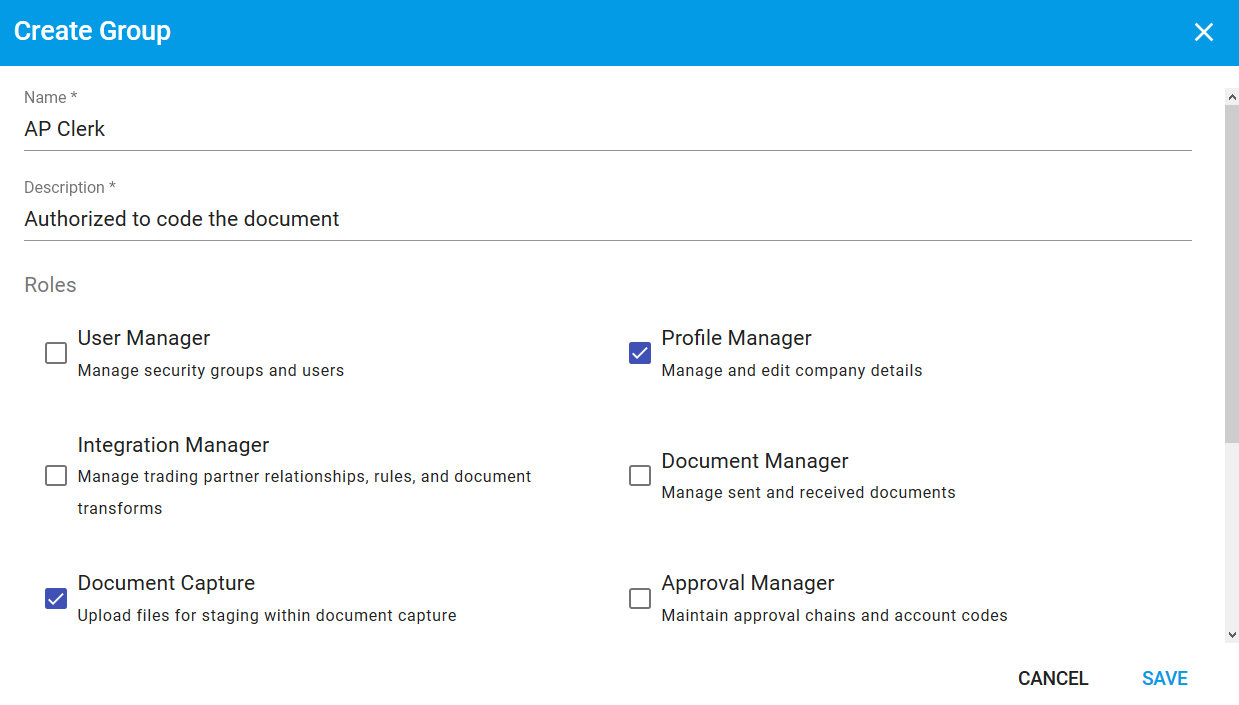
Task: Select the Profile Manager role label
Action: point(736,338)
